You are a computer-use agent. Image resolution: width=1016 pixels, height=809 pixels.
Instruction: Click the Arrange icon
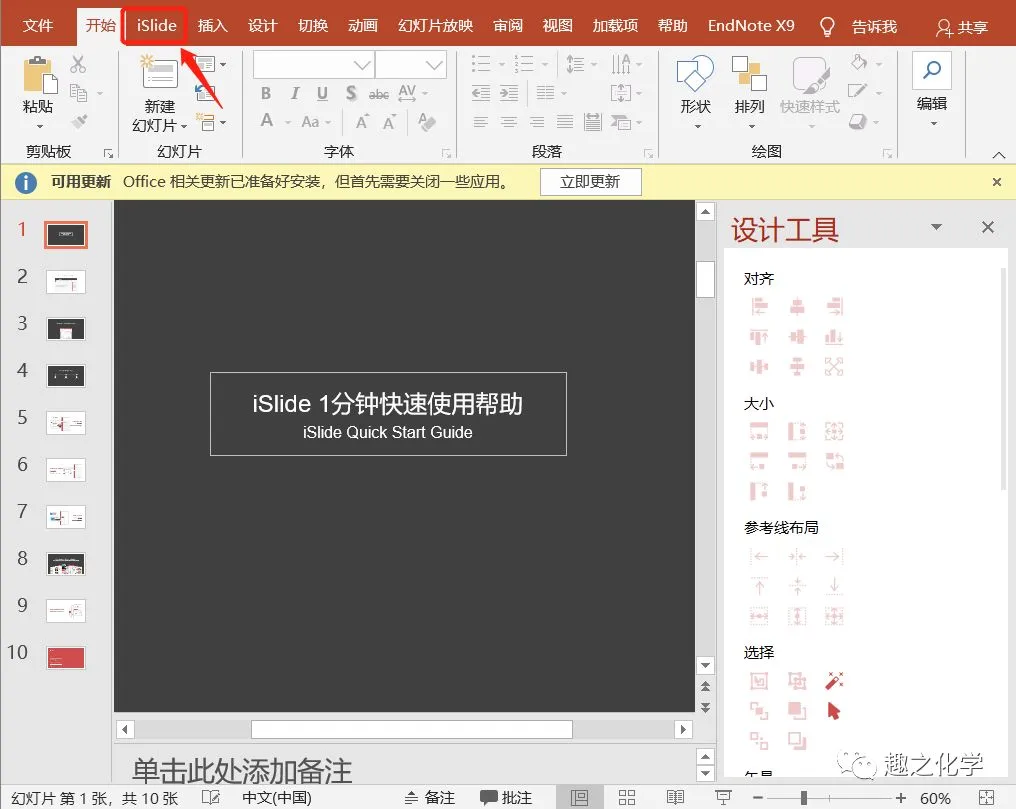coord(749,73)
